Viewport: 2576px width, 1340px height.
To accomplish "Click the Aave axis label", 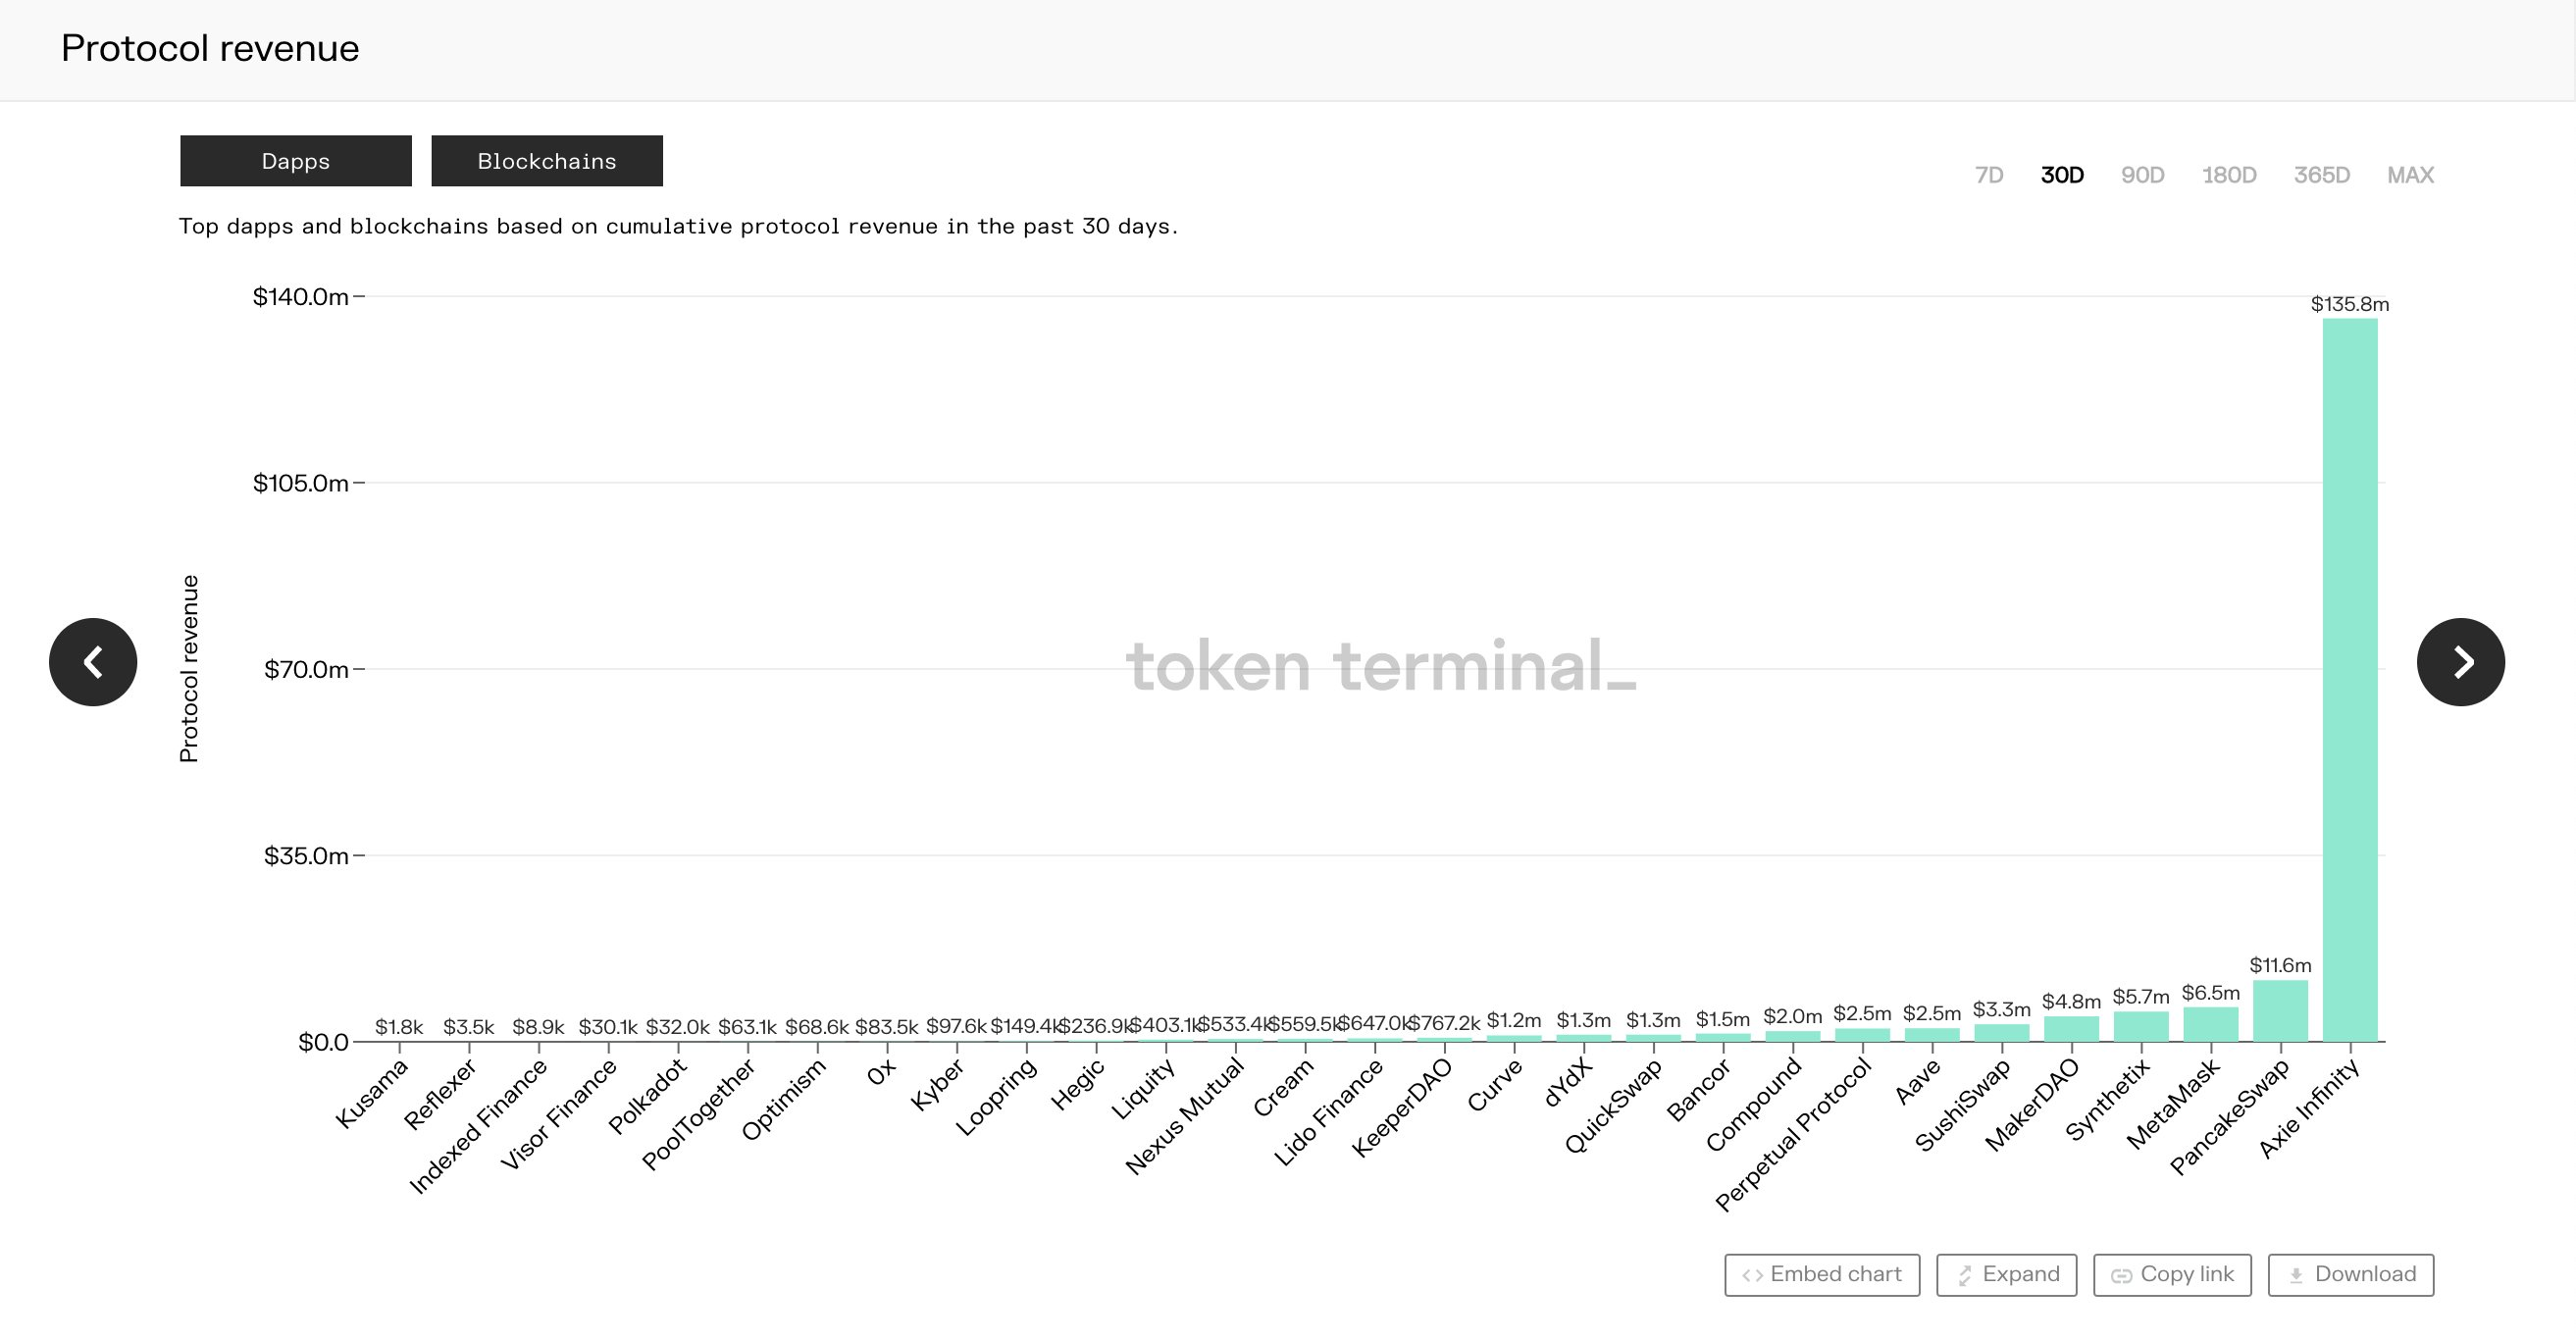I will (x=1918, y=1083).
